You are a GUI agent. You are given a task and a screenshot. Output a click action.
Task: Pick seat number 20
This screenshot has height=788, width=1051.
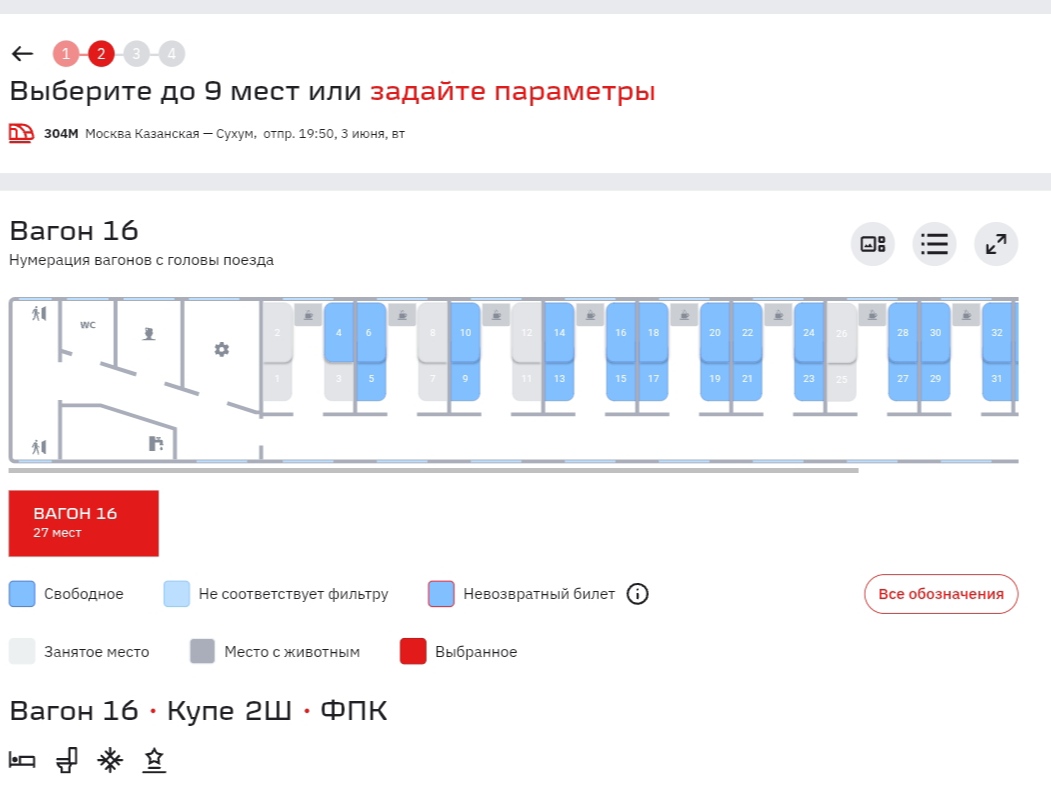715,332
